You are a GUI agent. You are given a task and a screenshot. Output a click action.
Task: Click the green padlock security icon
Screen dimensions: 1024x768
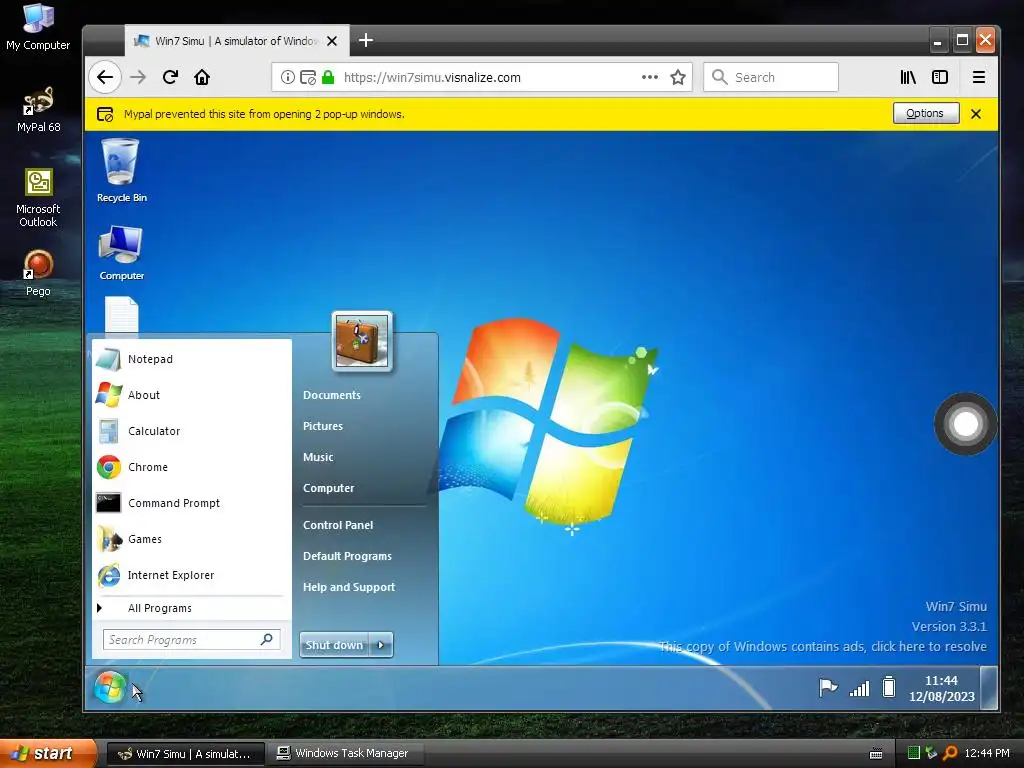(328, 77)
